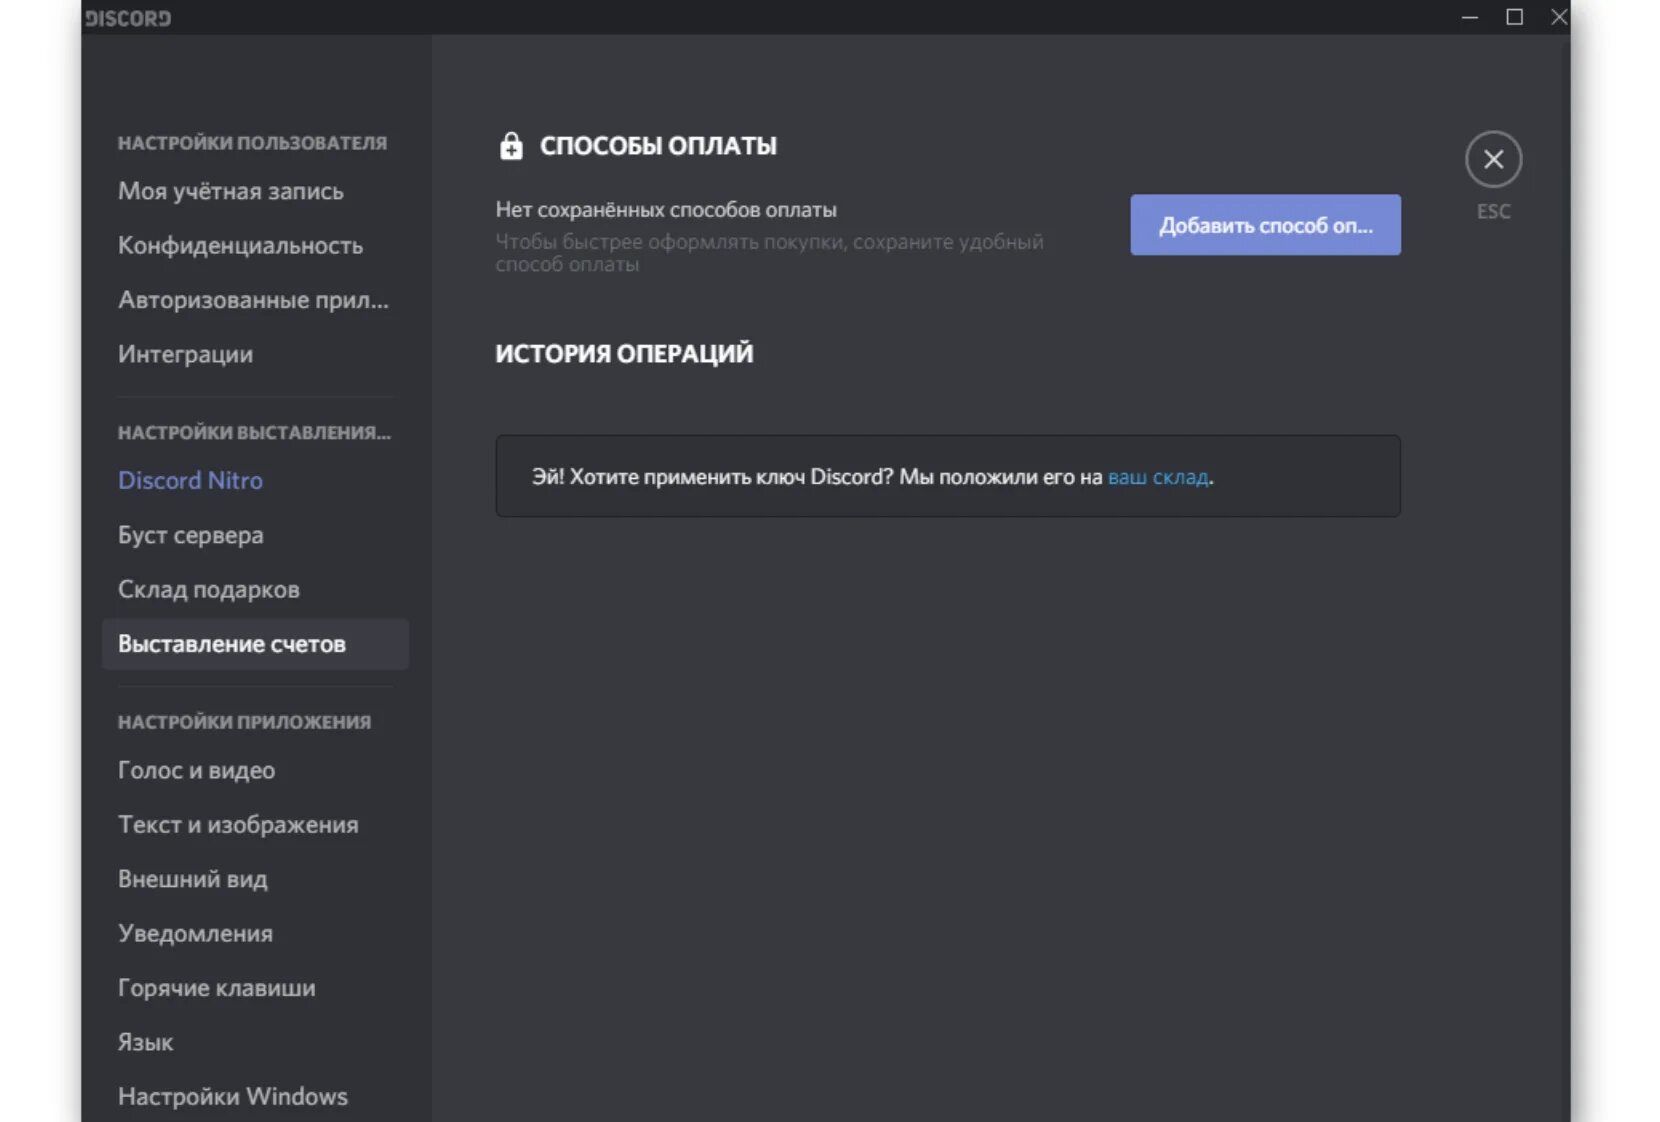Open Авторизованные приложения section

coord(253,300)
